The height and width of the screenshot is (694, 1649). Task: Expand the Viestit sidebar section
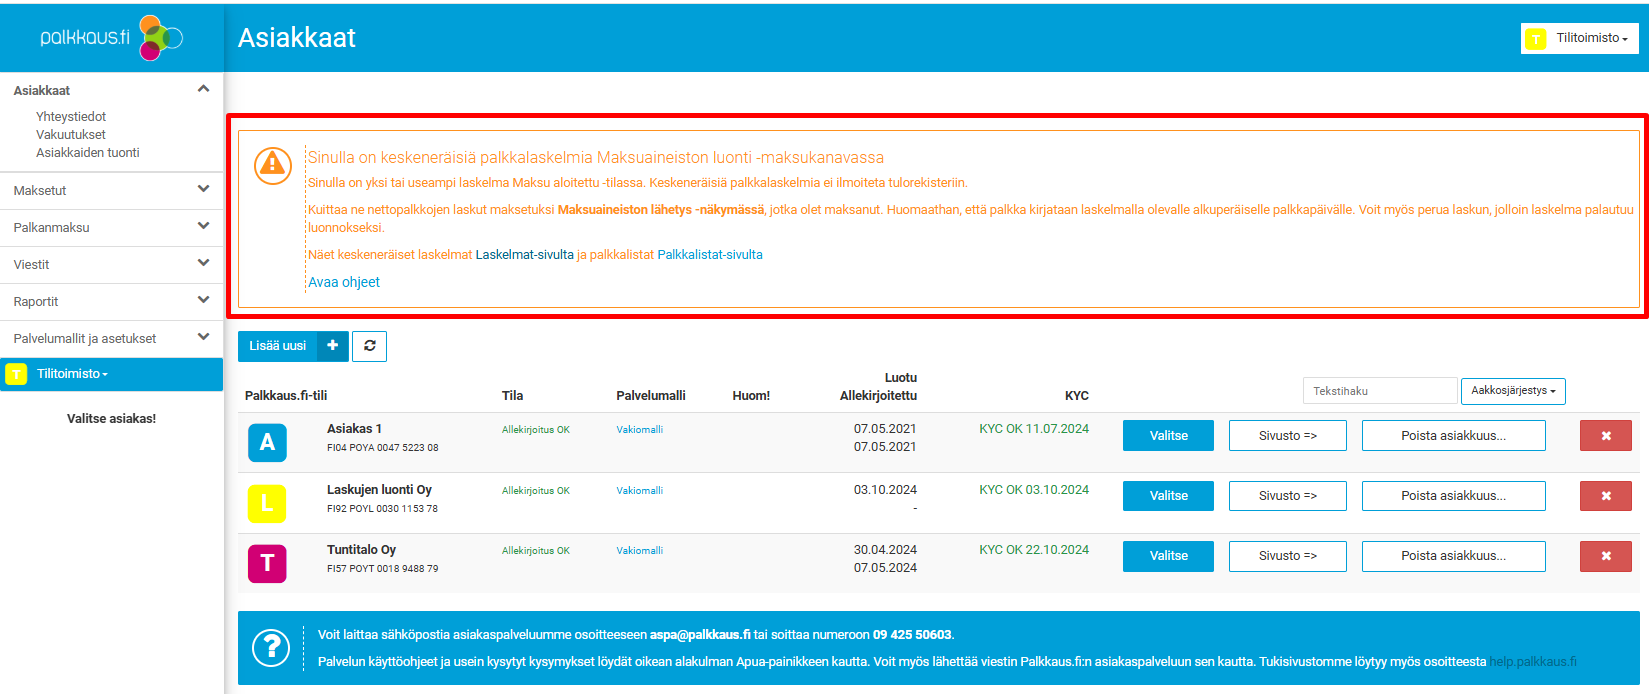(x=203, y=263)
